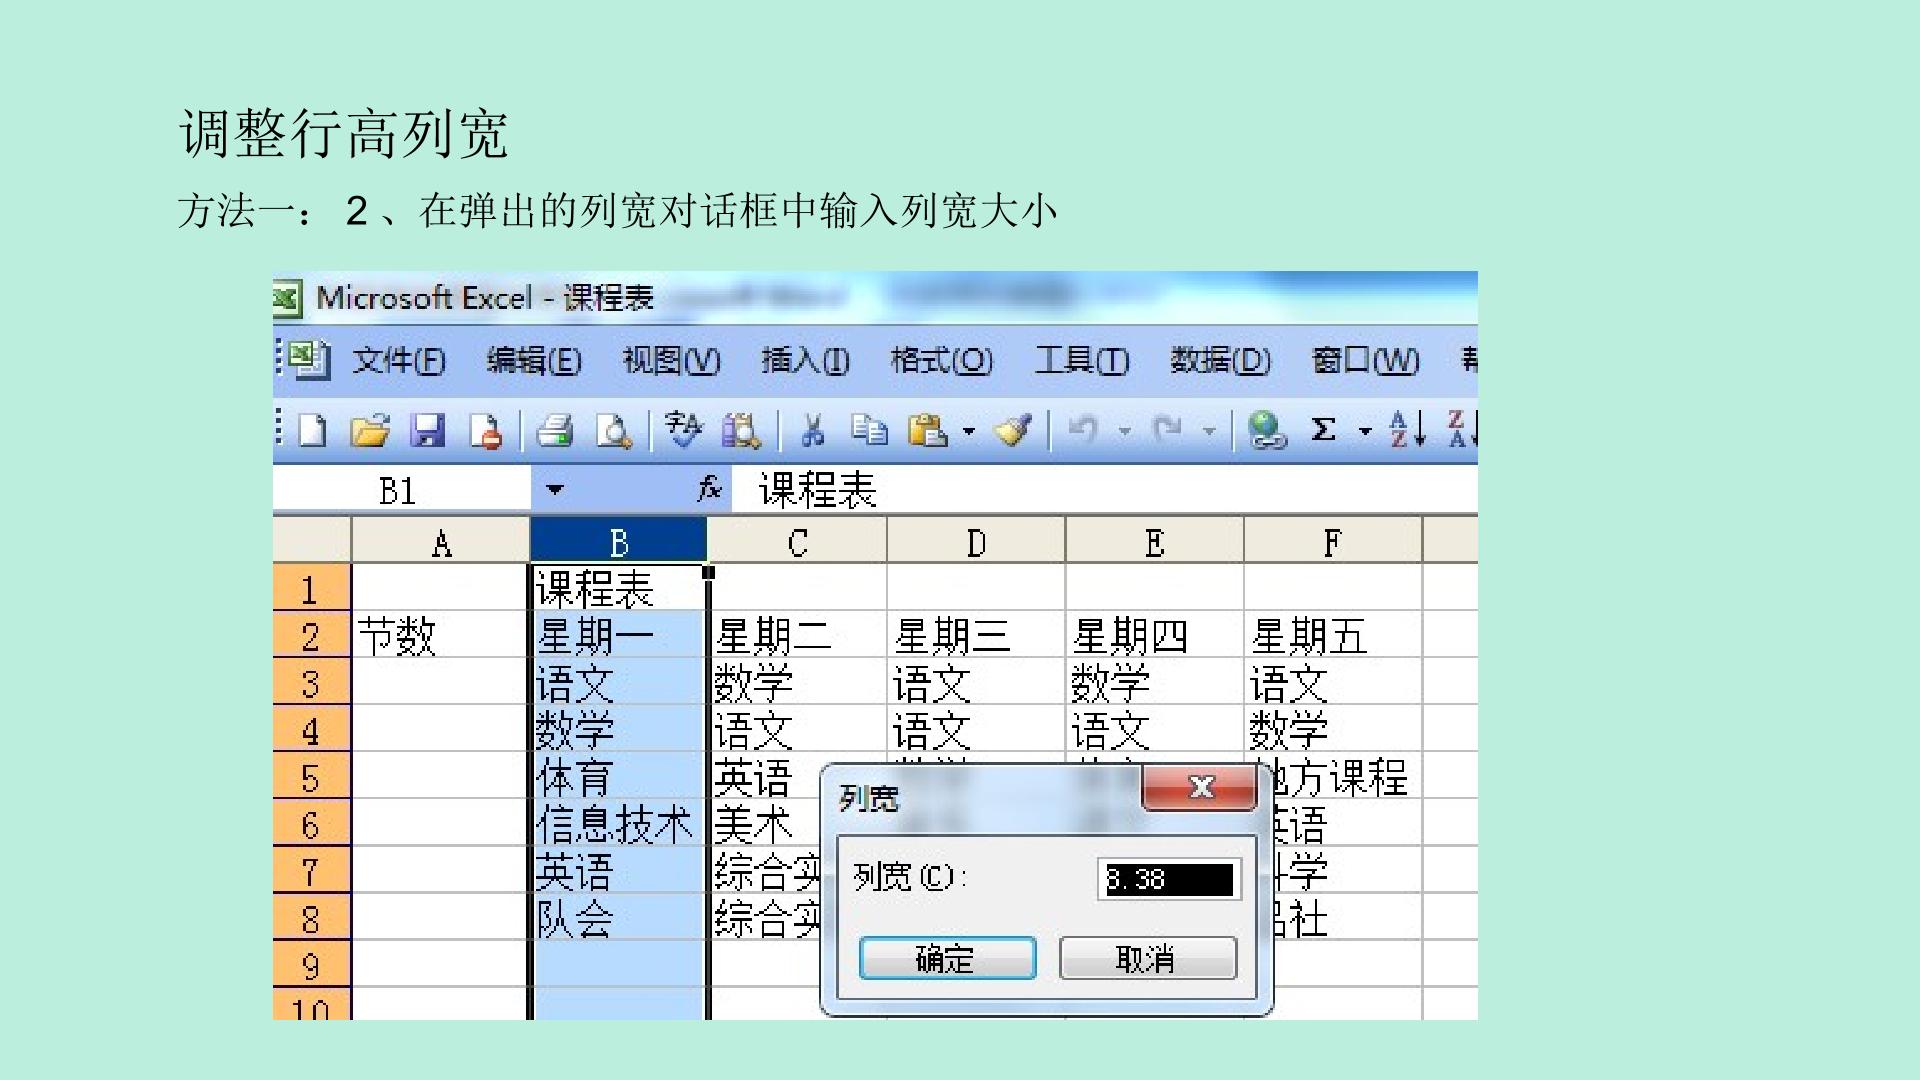Print using the printer icon

[x=555, y=431]
